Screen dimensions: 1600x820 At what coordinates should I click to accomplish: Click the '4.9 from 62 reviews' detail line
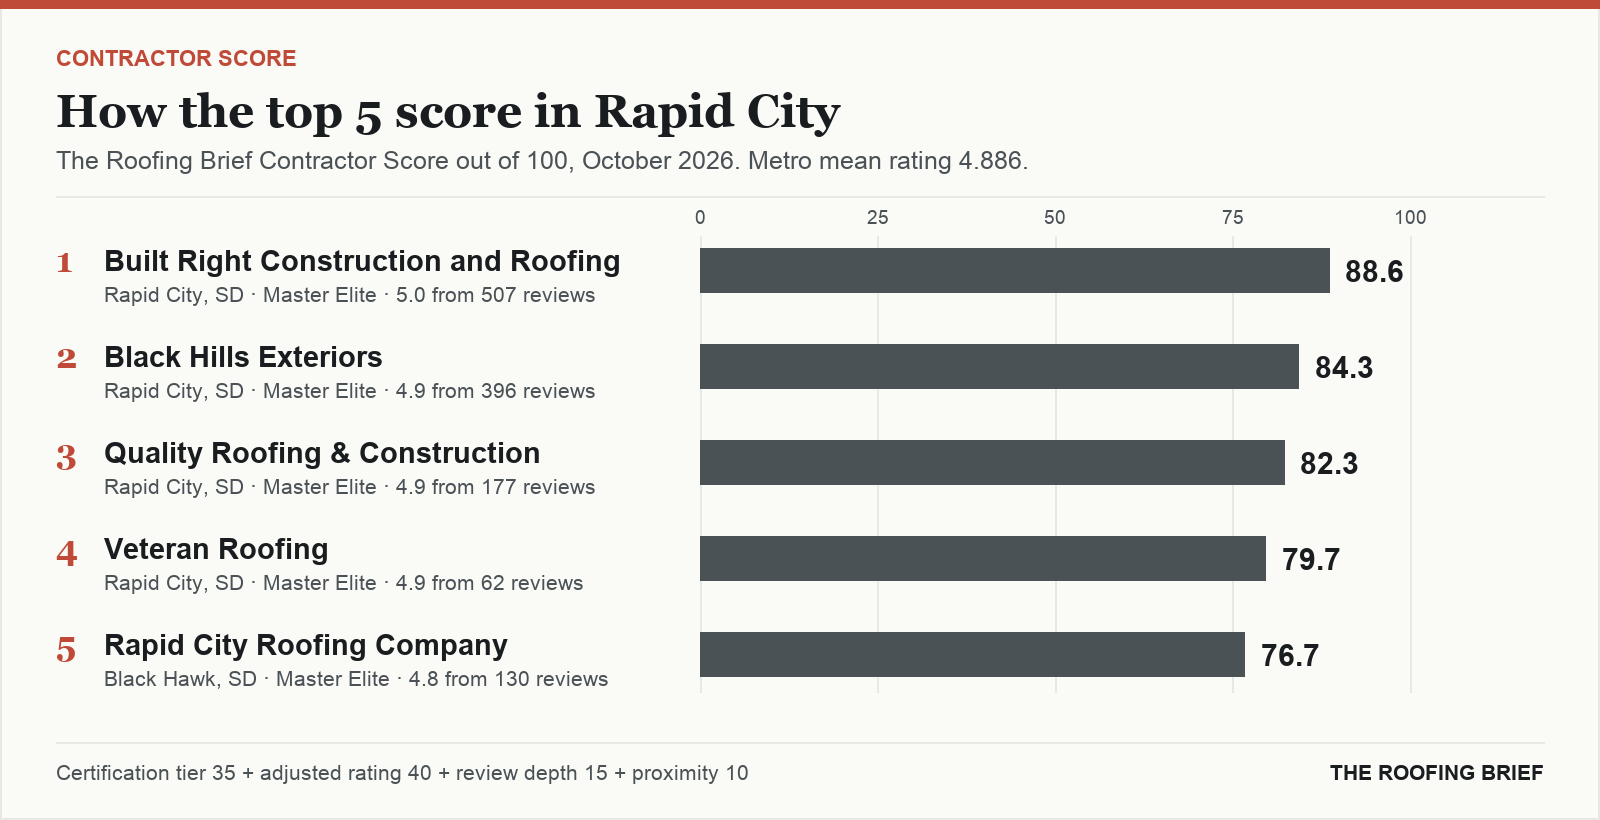pyautogui.click(x=343, y=583)
